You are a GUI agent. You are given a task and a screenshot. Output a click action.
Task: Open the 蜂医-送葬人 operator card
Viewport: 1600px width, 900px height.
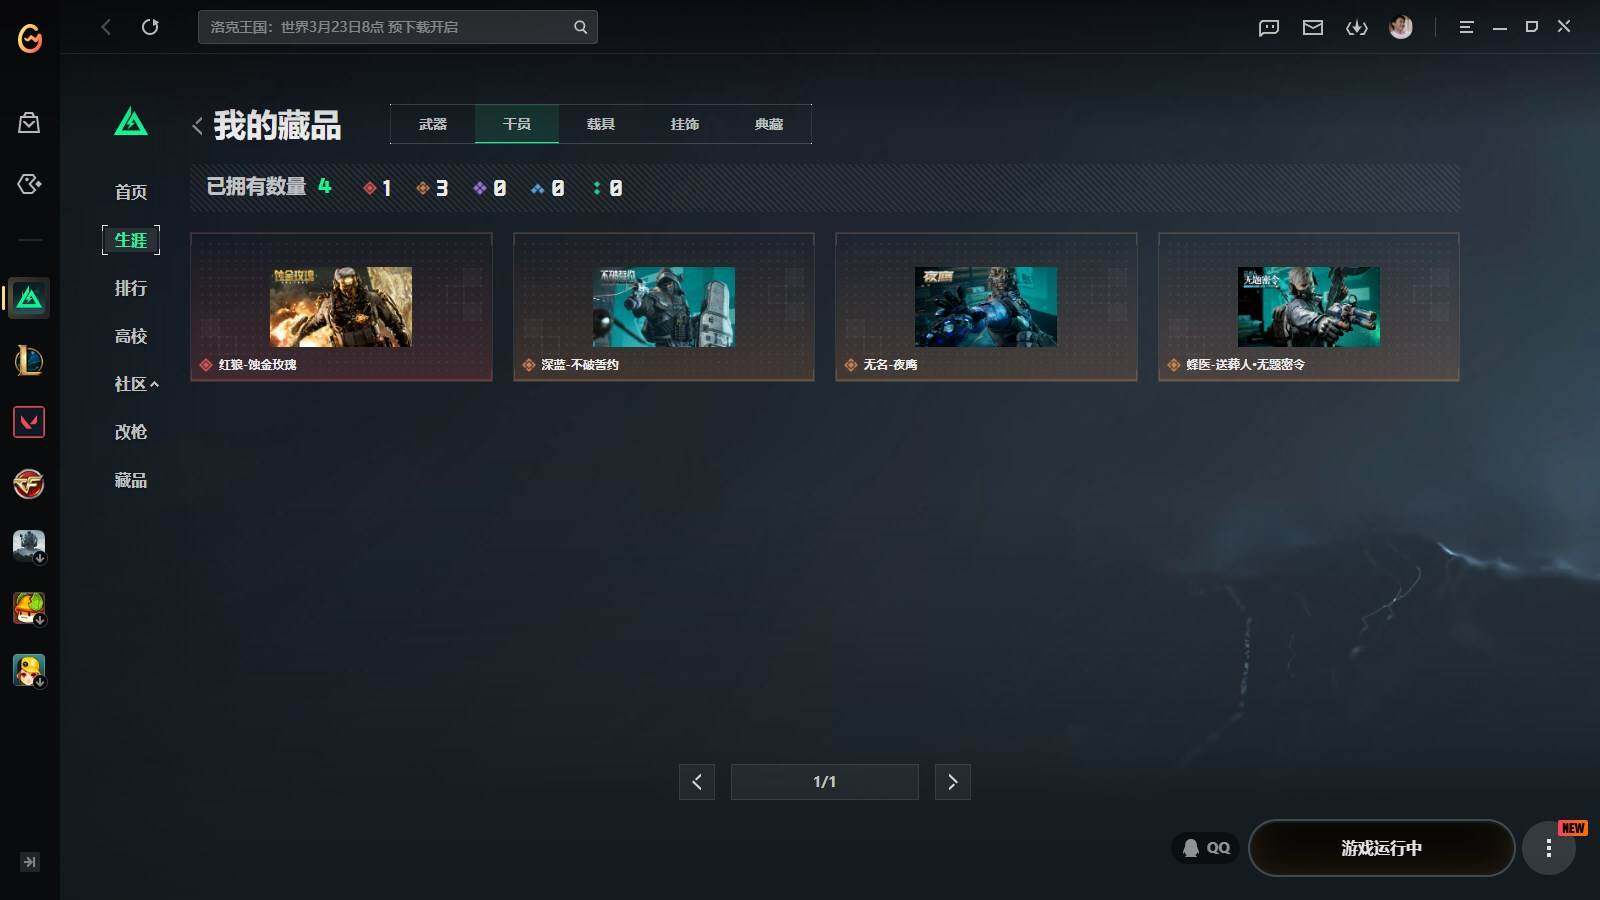tap(1309, 307)
